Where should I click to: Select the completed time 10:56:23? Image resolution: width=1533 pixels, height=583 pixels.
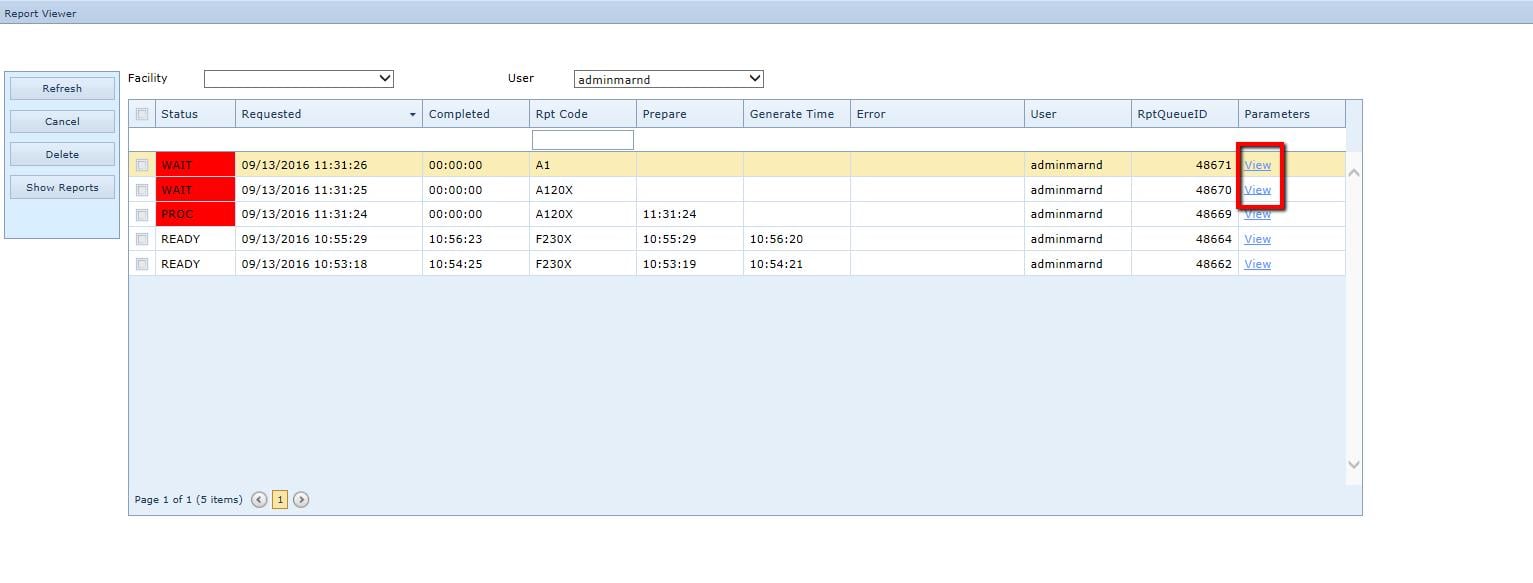tap(455, 239)
